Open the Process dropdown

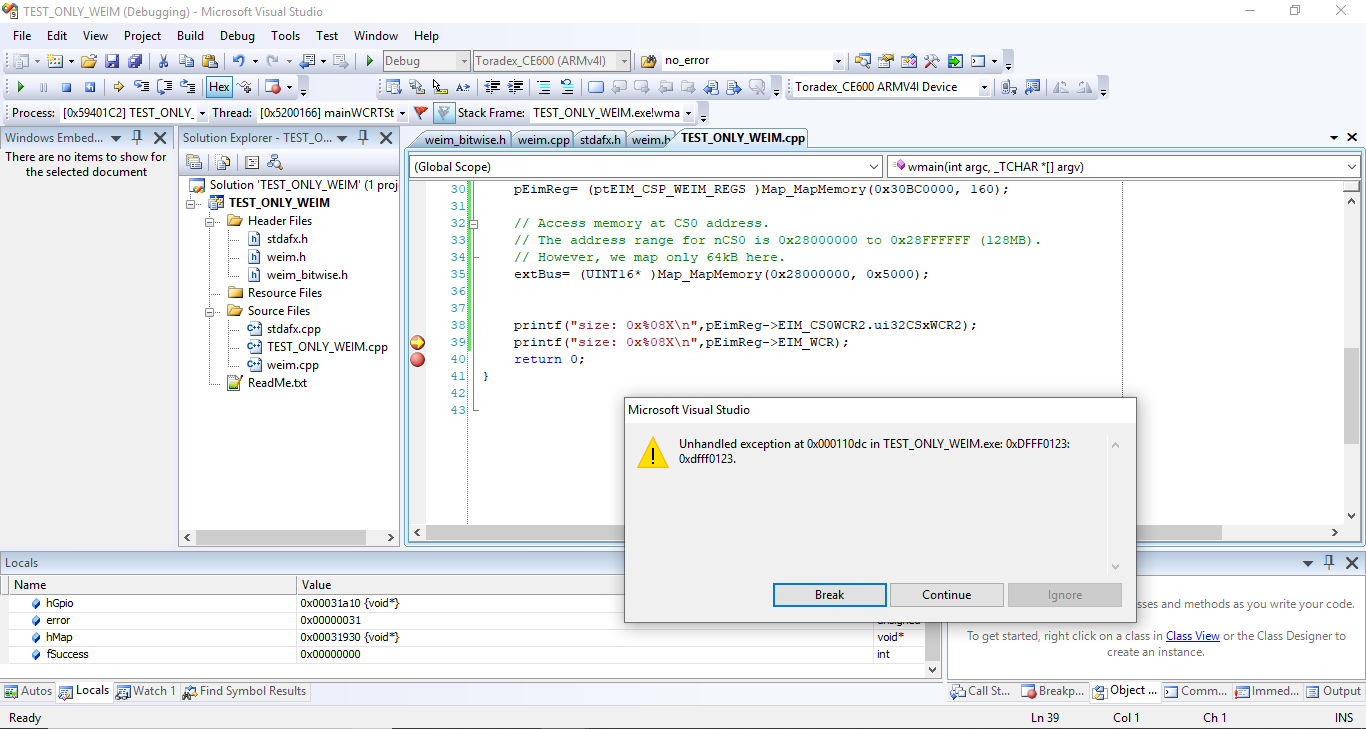(202, 113)
